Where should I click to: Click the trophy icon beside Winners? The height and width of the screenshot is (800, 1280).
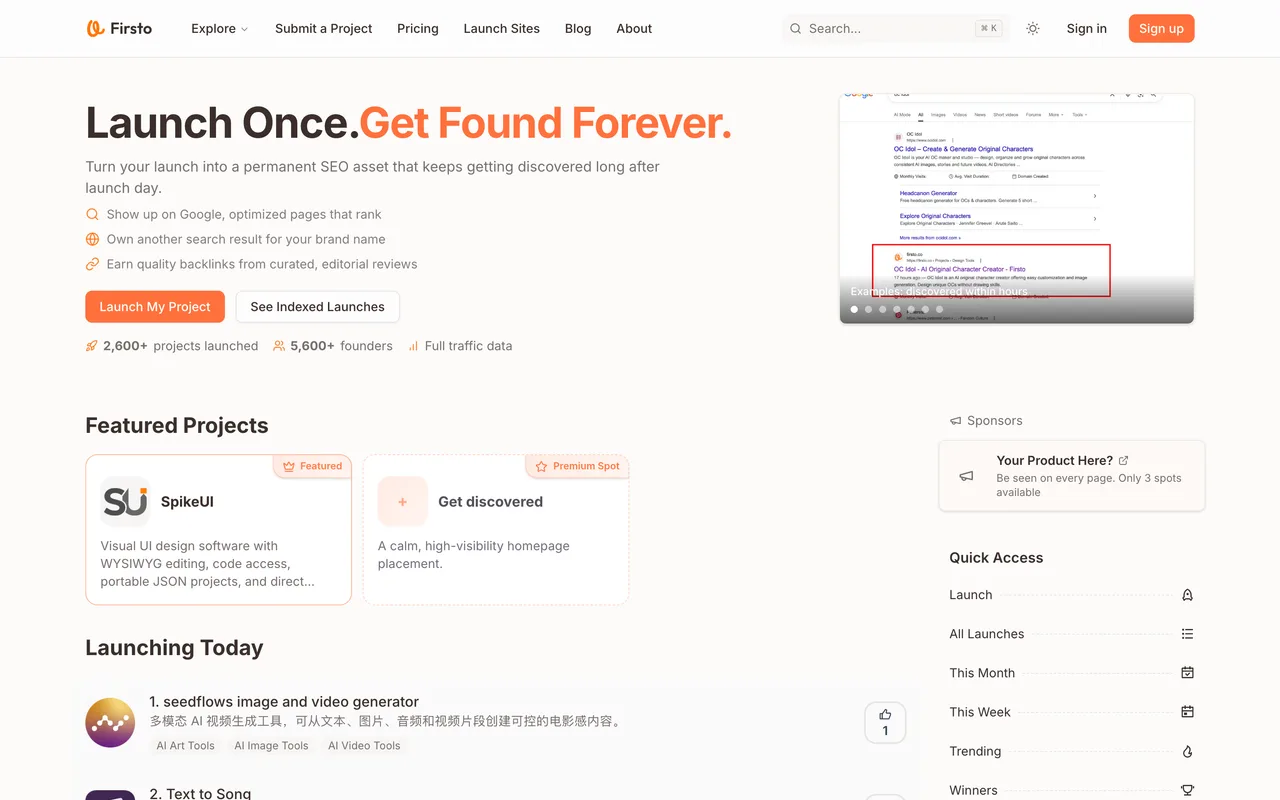1187,790
